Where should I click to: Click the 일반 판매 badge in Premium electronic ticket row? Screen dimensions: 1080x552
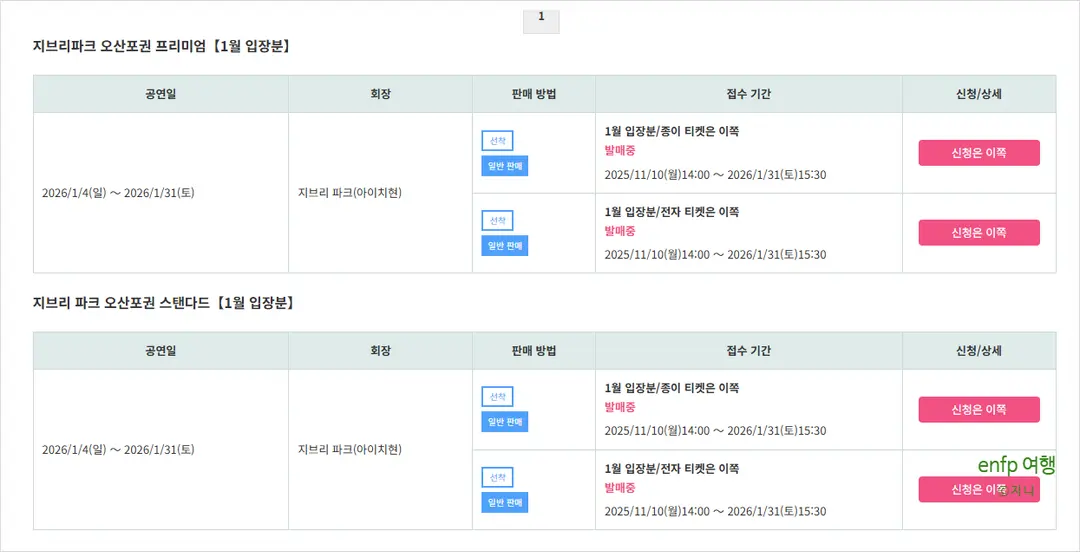pyautogui.click(x=505, y=246)
